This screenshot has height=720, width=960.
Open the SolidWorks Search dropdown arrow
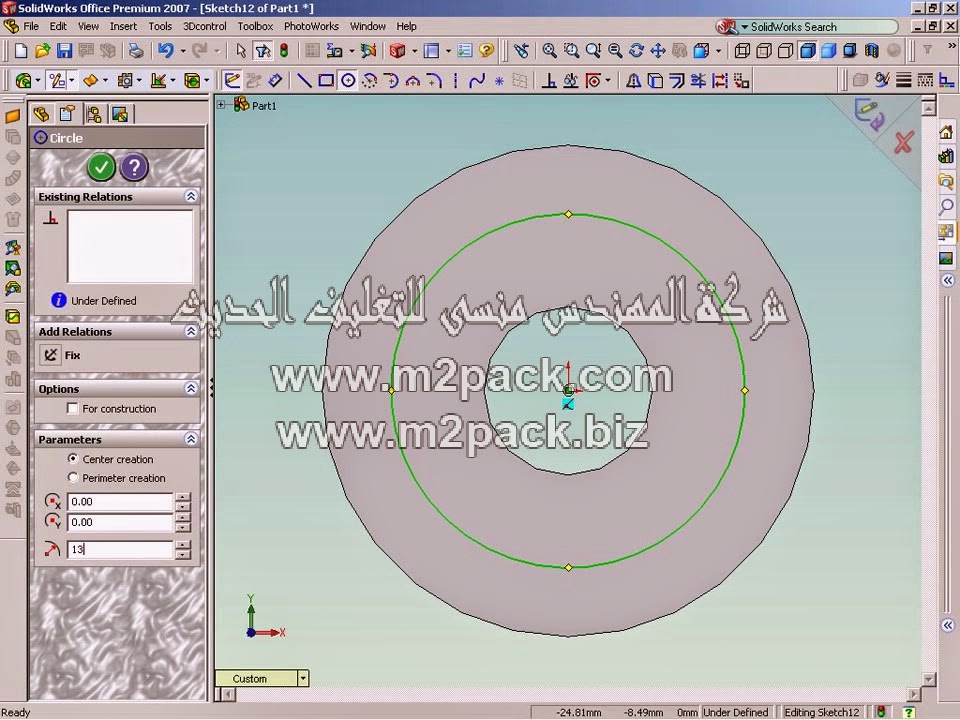pos(744,27)
